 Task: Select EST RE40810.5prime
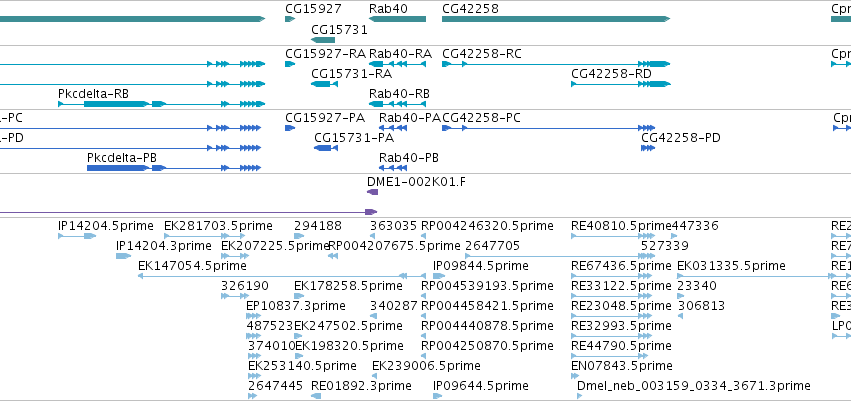click(613, 235)
